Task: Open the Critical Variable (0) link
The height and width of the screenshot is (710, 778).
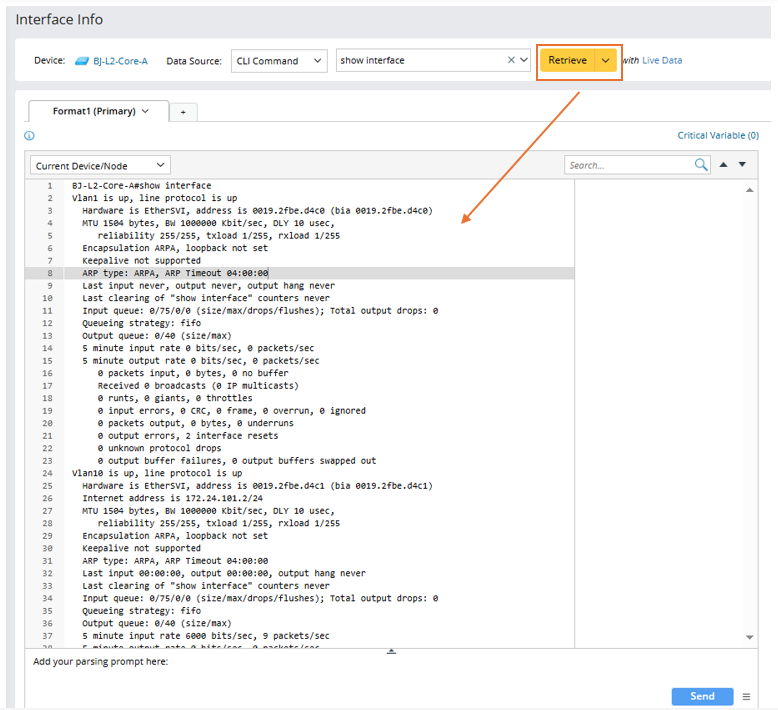Action: (x=718, y=135)
